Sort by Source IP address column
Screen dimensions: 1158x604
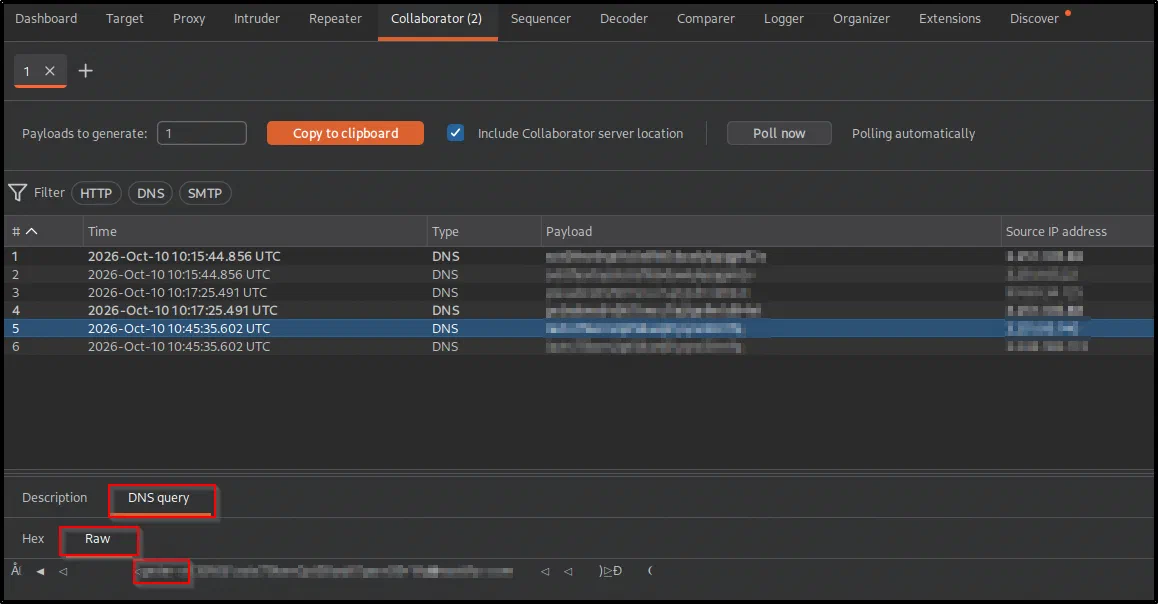pos(1077,231)
